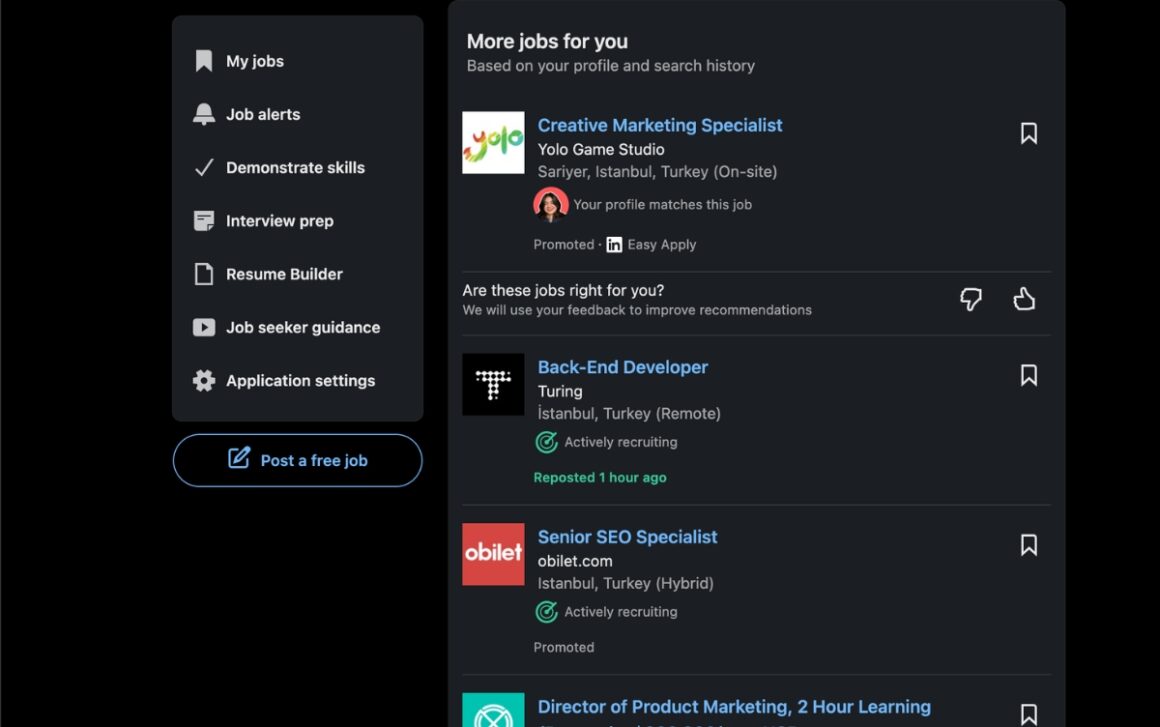Click the Actively recruiting icon next to Turing
Image resolution: width=1160 pixels, height=727 pixels.
(546, 441)
